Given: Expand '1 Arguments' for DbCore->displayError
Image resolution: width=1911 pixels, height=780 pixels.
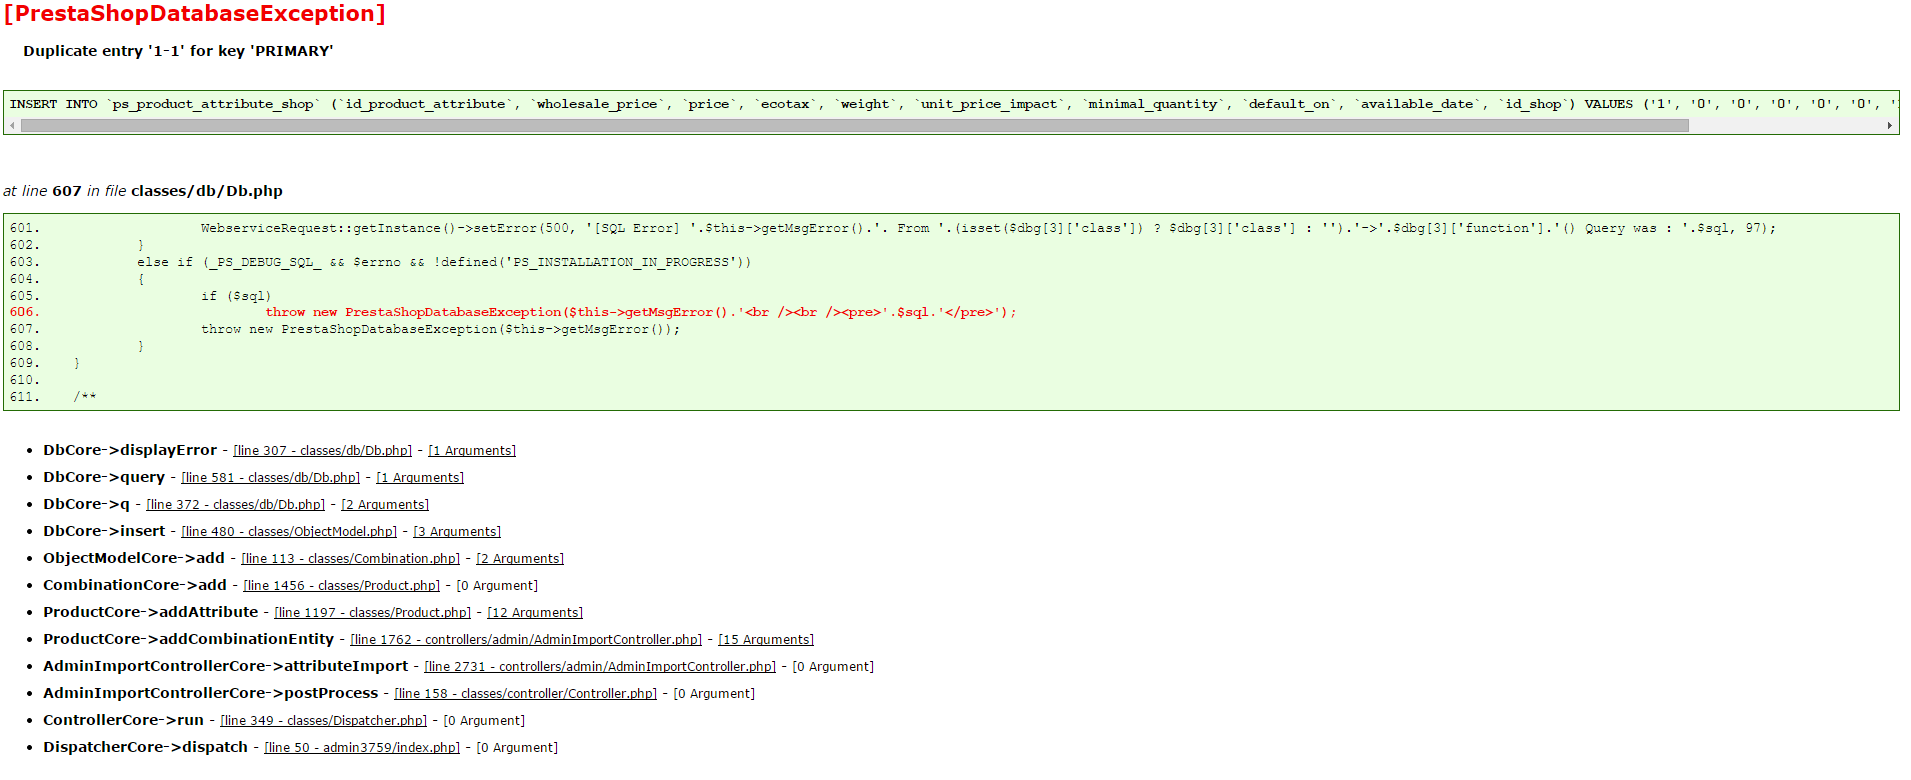Looking at the screenshot, I should (x=472, y=451).
